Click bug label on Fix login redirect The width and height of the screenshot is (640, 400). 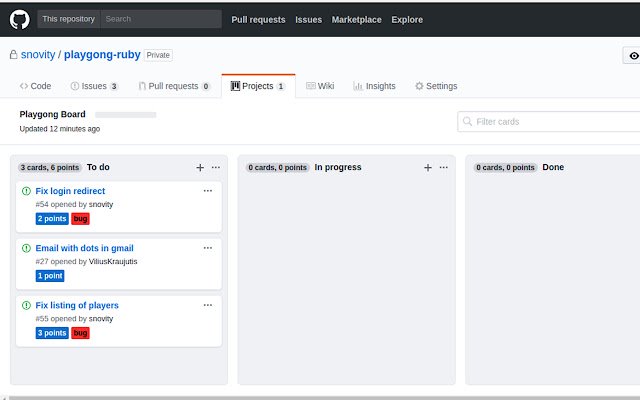pyautogui.click(x=80, y=219)
